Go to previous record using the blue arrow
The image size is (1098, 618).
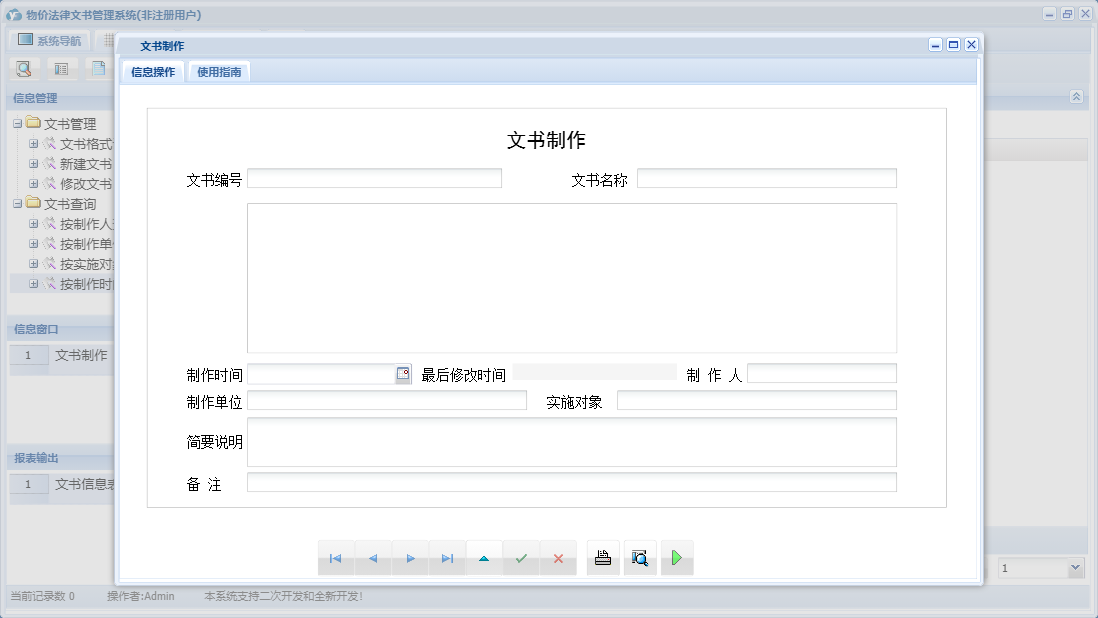373,558
